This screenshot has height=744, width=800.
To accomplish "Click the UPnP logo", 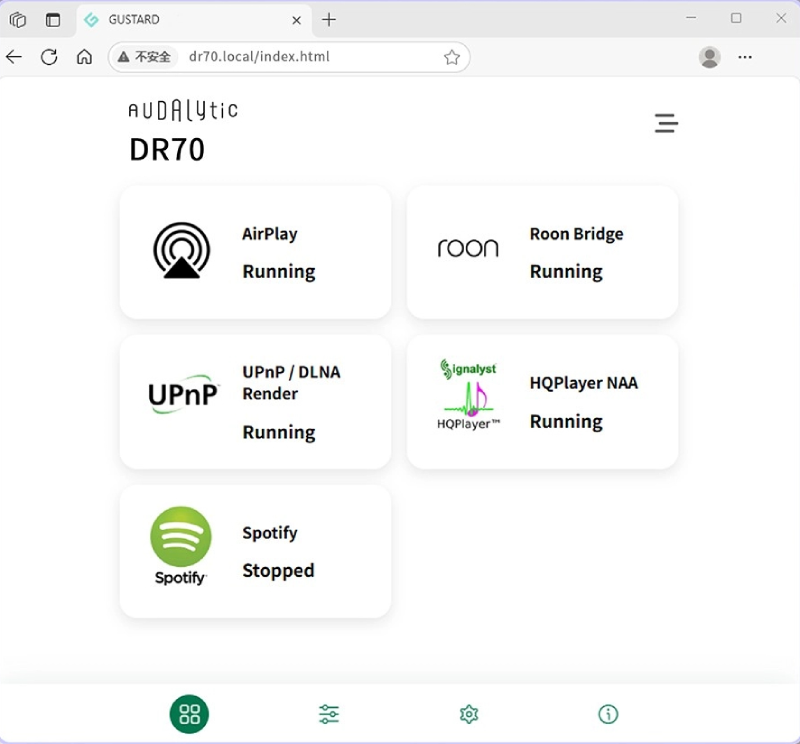I will coord(184,394).
